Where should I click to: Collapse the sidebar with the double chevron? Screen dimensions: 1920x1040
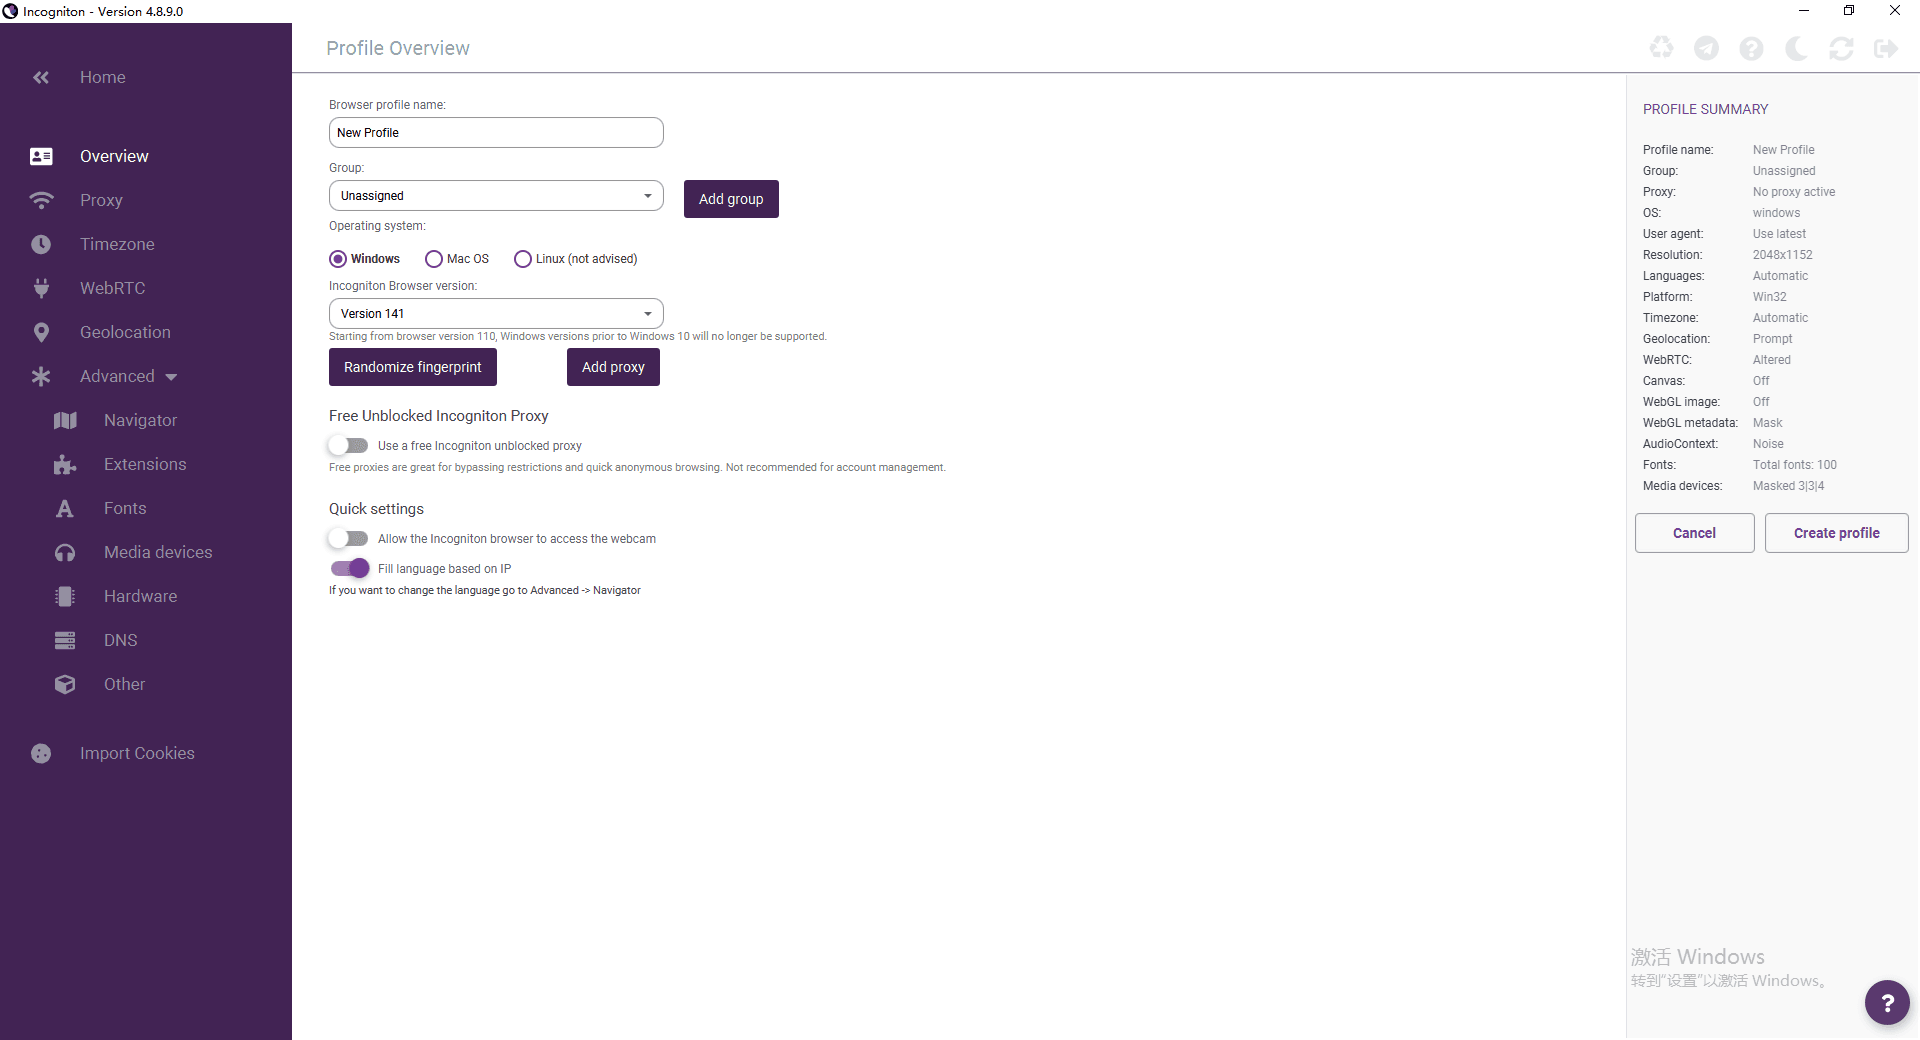pos(41,77)
